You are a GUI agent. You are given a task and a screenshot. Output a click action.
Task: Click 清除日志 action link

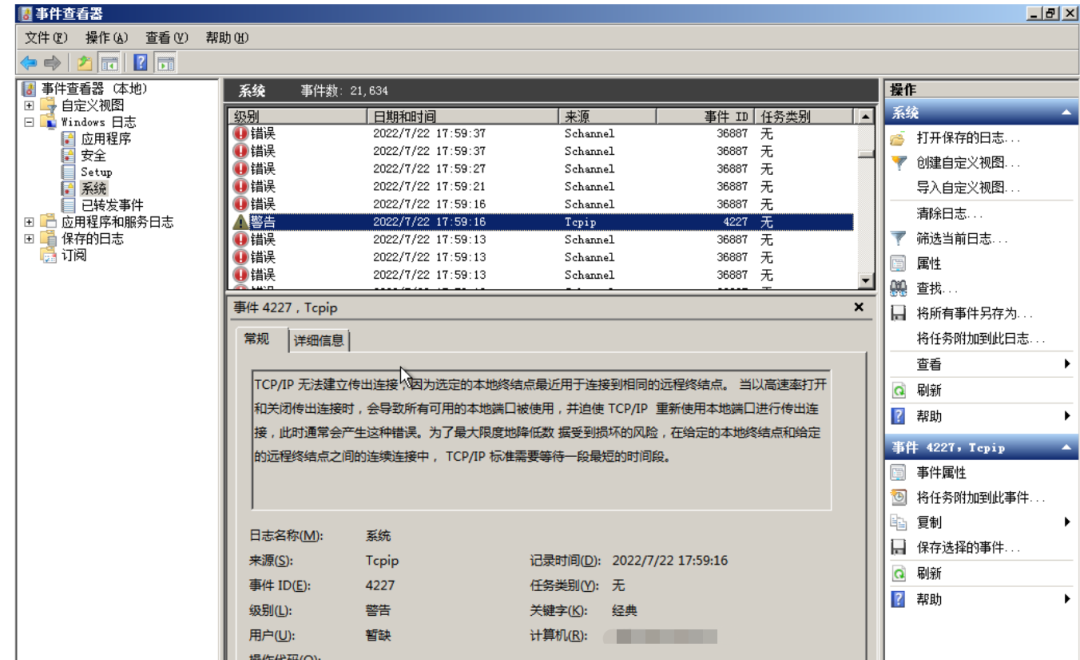click(949, 214)
